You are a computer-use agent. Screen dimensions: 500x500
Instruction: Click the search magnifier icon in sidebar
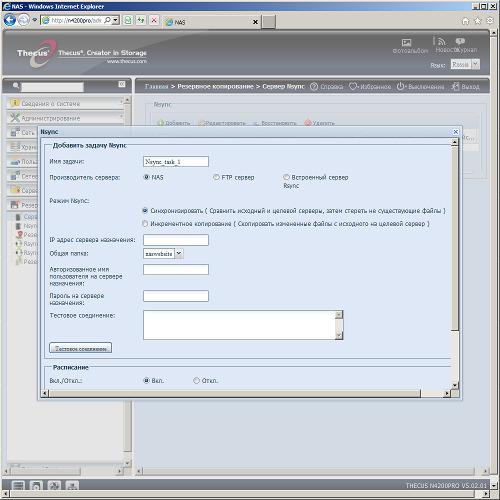pyautogui.click(x=16, y=86)
